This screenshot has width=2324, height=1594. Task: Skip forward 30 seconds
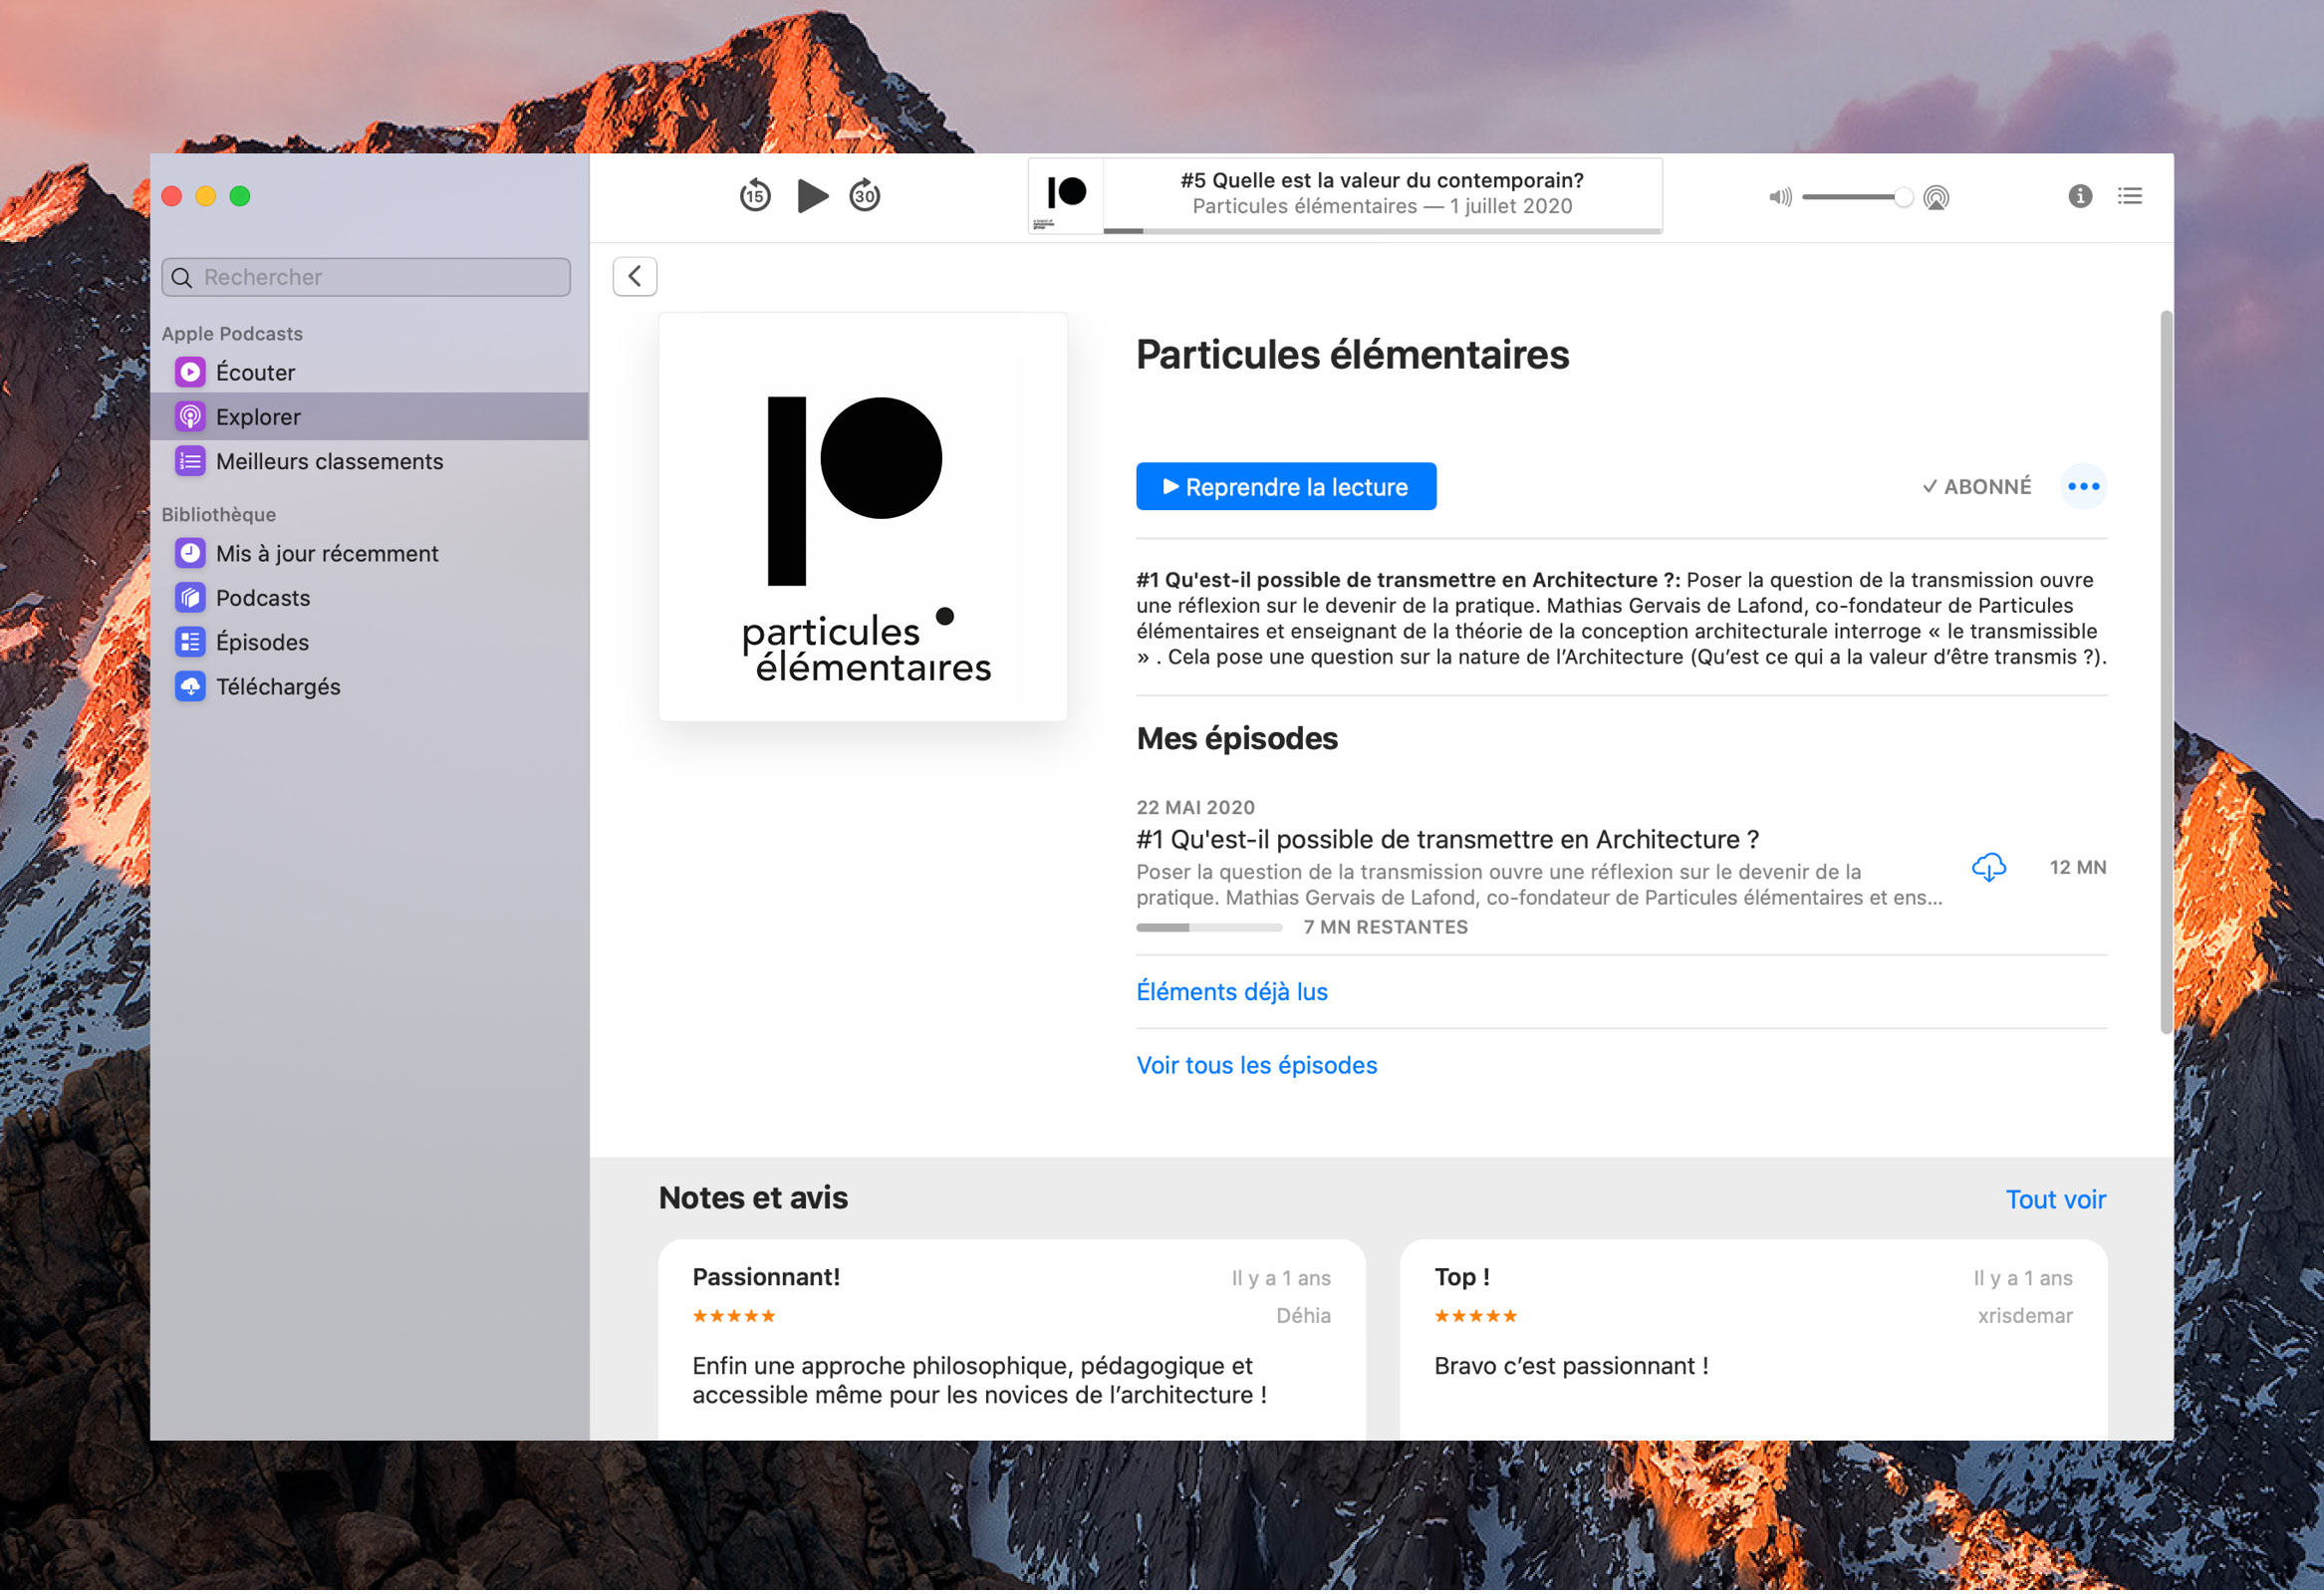pos(865,195)
